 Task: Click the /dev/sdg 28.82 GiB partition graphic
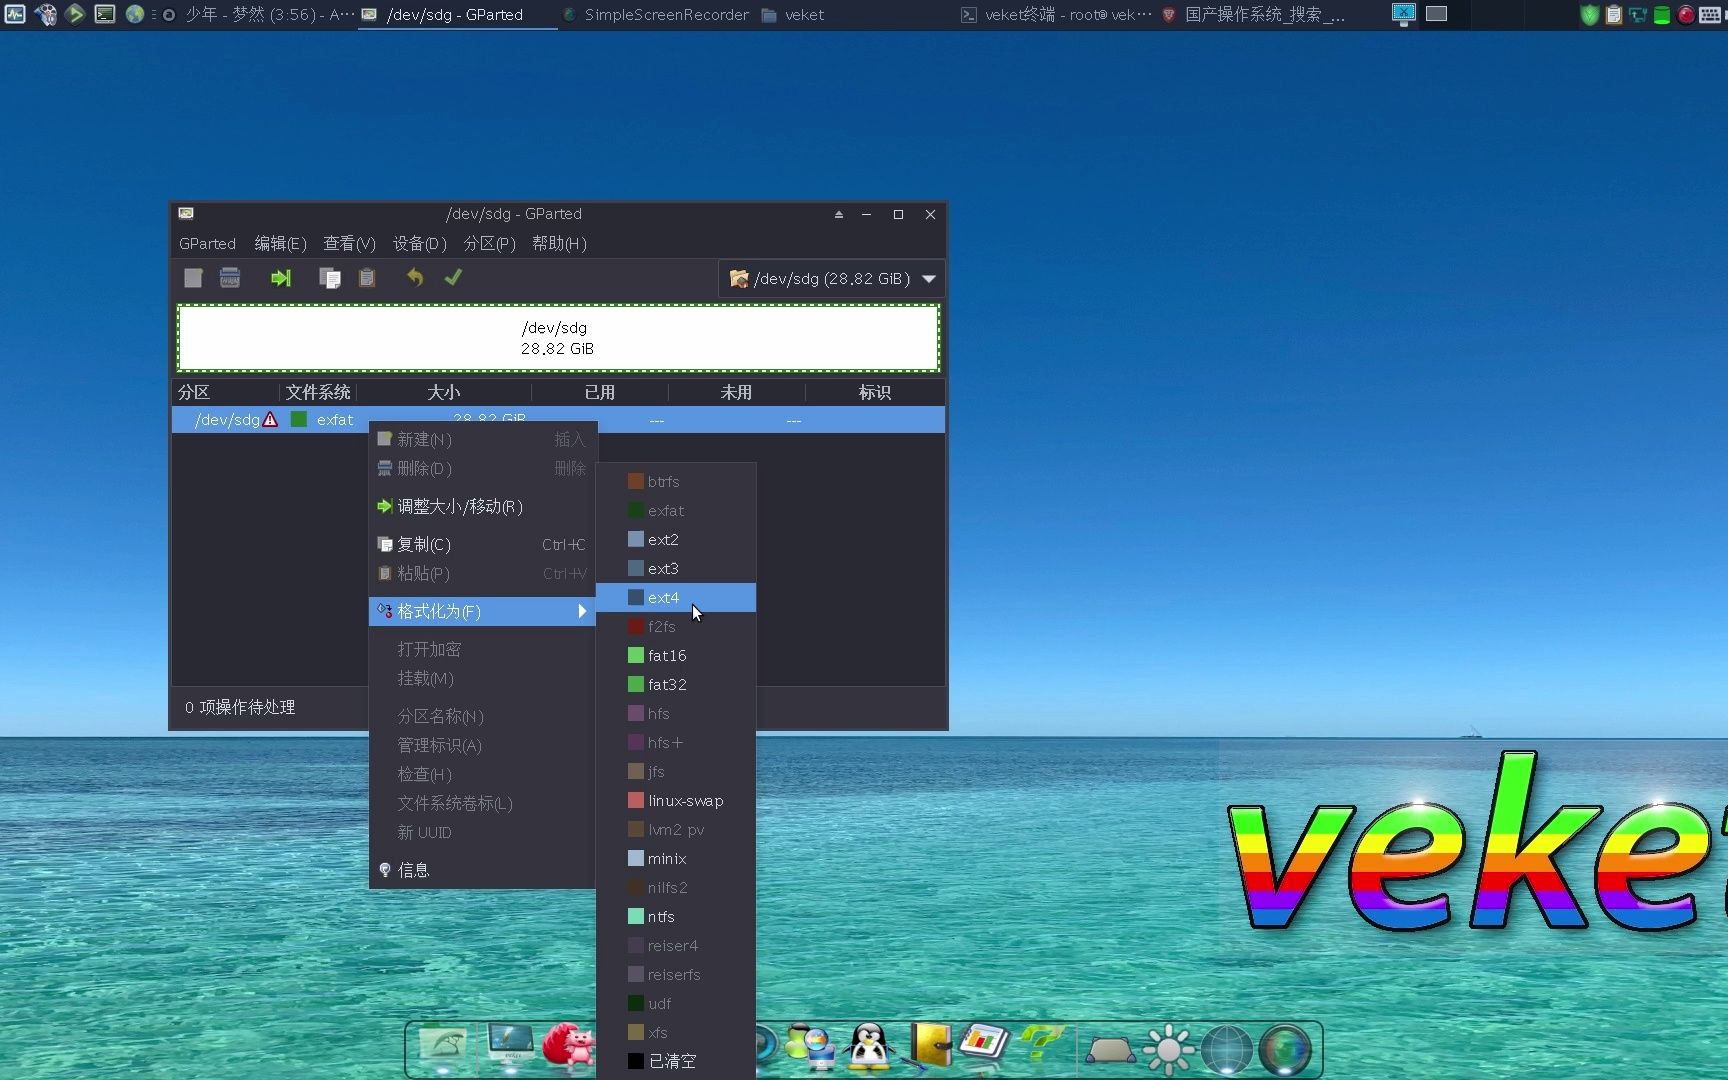(x=558, y=338)
